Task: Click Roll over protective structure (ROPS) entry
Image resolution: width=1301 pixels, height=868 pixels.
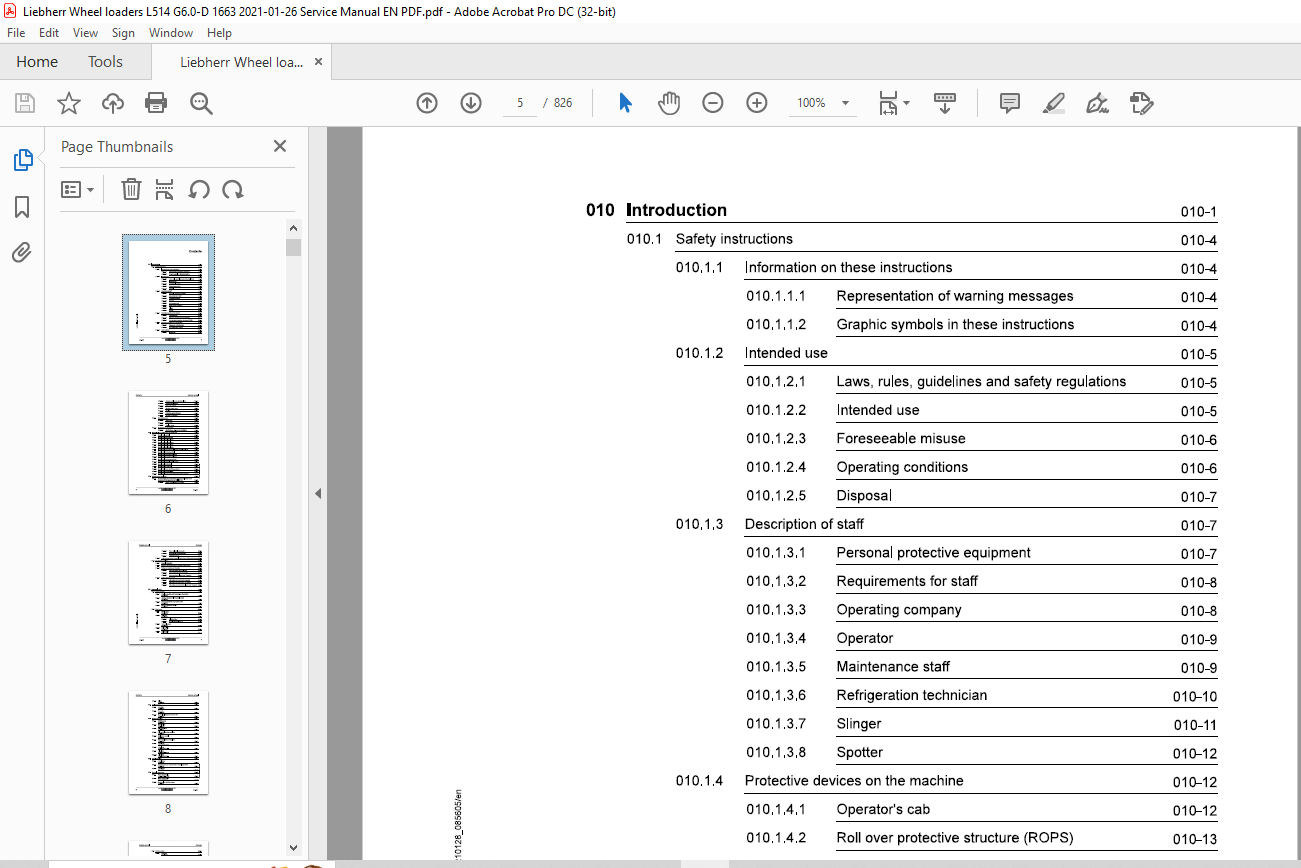Action: point(955,838)
